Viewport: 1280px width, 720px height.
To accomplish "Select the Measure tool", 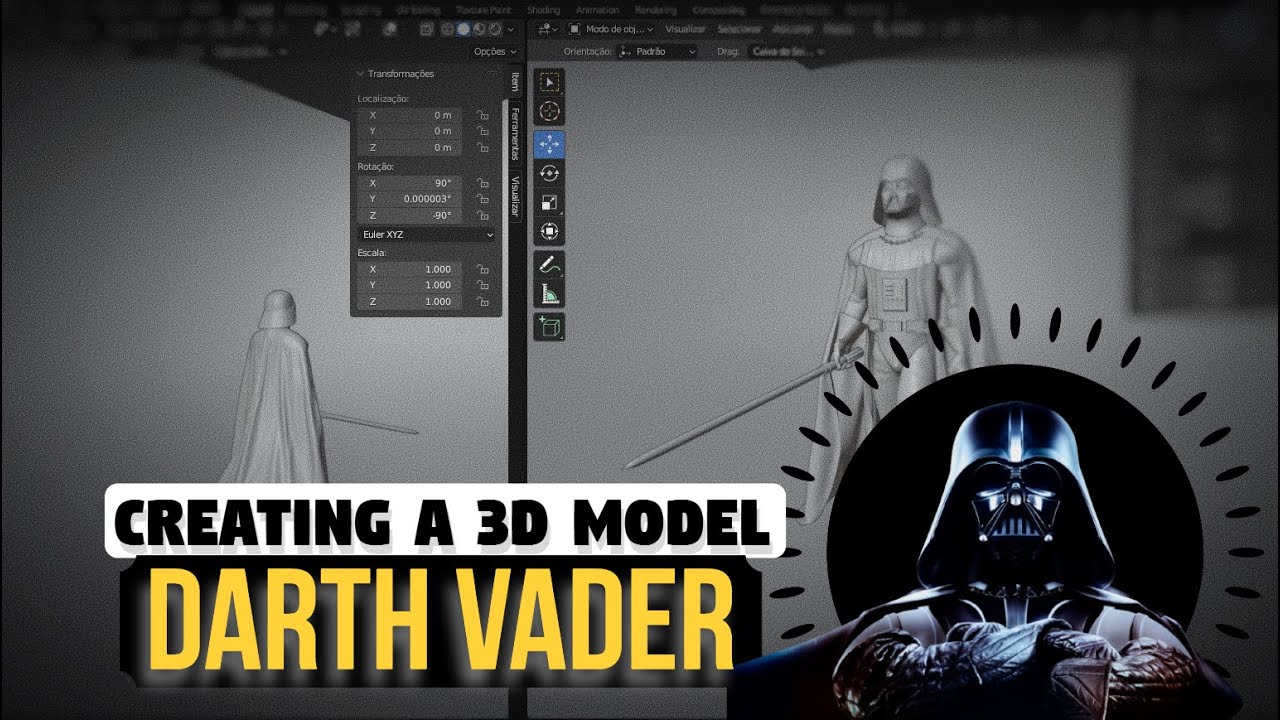I will pyautogui.click(x=549, y=294).
